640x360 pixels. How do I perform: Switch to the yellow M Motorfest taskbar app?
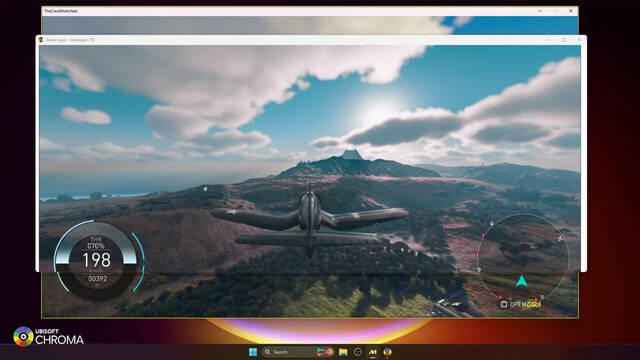tap(373, 352)
